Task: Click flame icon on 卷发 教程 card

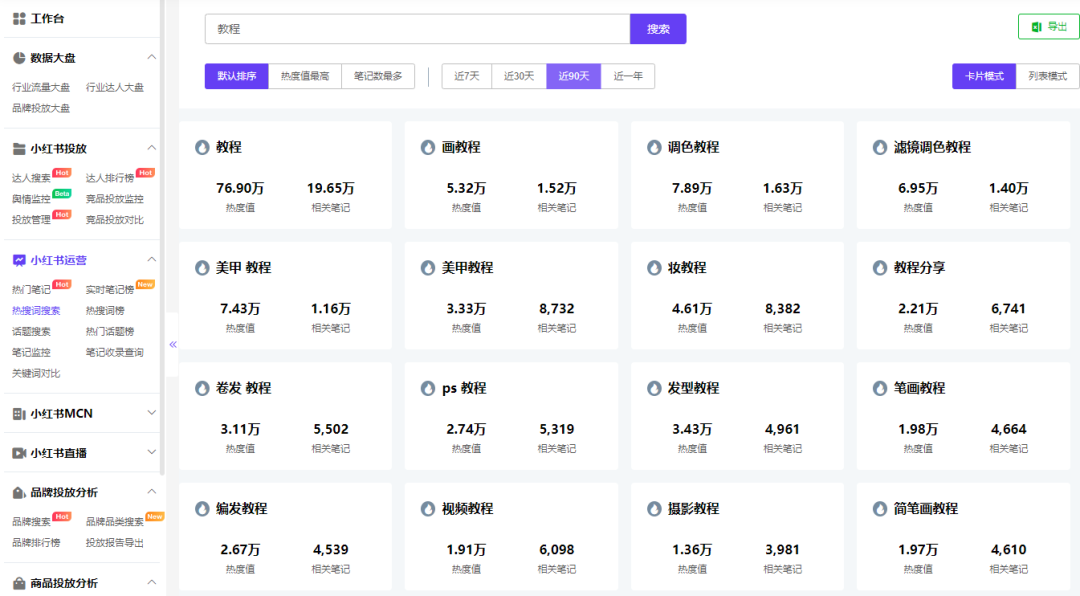Action: 202,389
